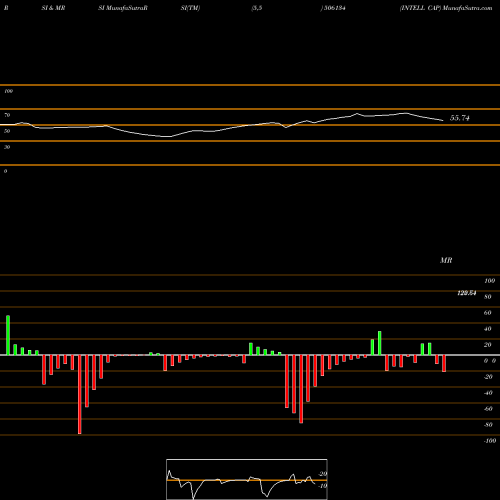
Task: Click the RSI axis label 50 on the left
Action: tap(7, 131)
